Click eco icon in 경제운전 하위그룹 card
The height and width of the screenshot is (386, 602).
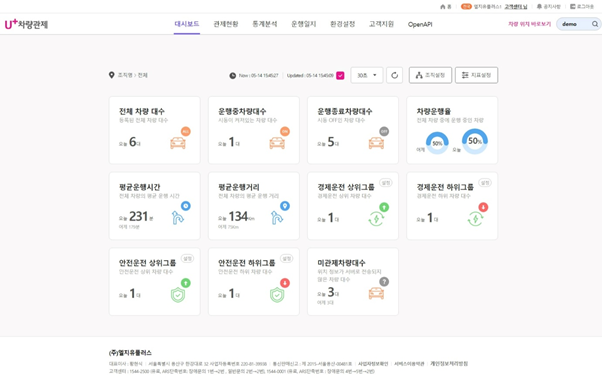click(475, 219)
